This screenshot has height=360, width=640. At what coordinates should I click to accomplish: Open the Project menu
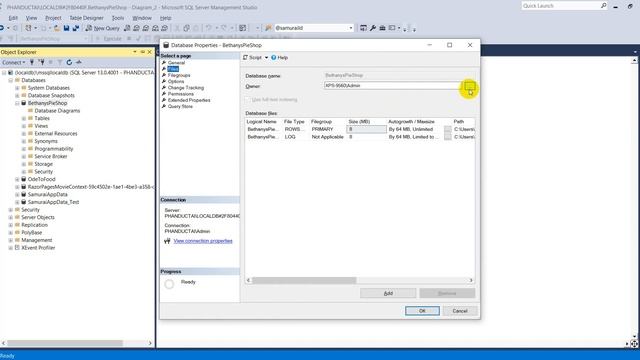(x=53, y=18)
